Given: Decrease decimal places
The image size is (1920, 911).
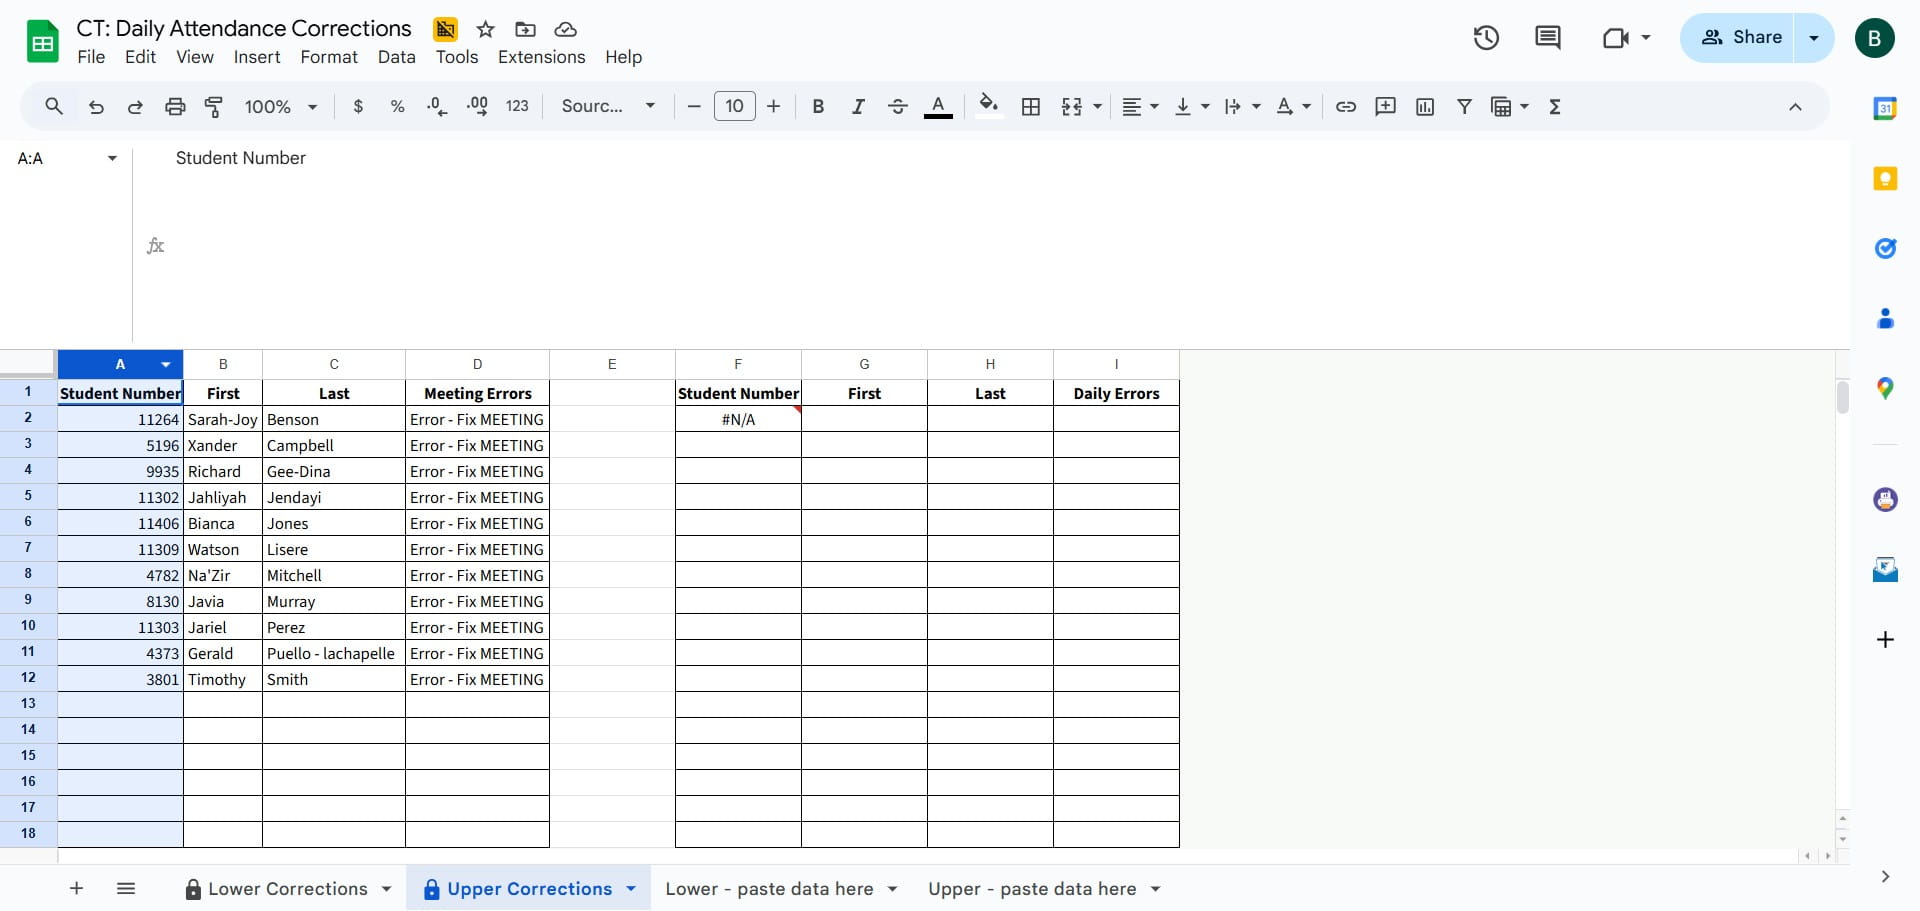Looking at the screenshot, I should click(437, 106).
